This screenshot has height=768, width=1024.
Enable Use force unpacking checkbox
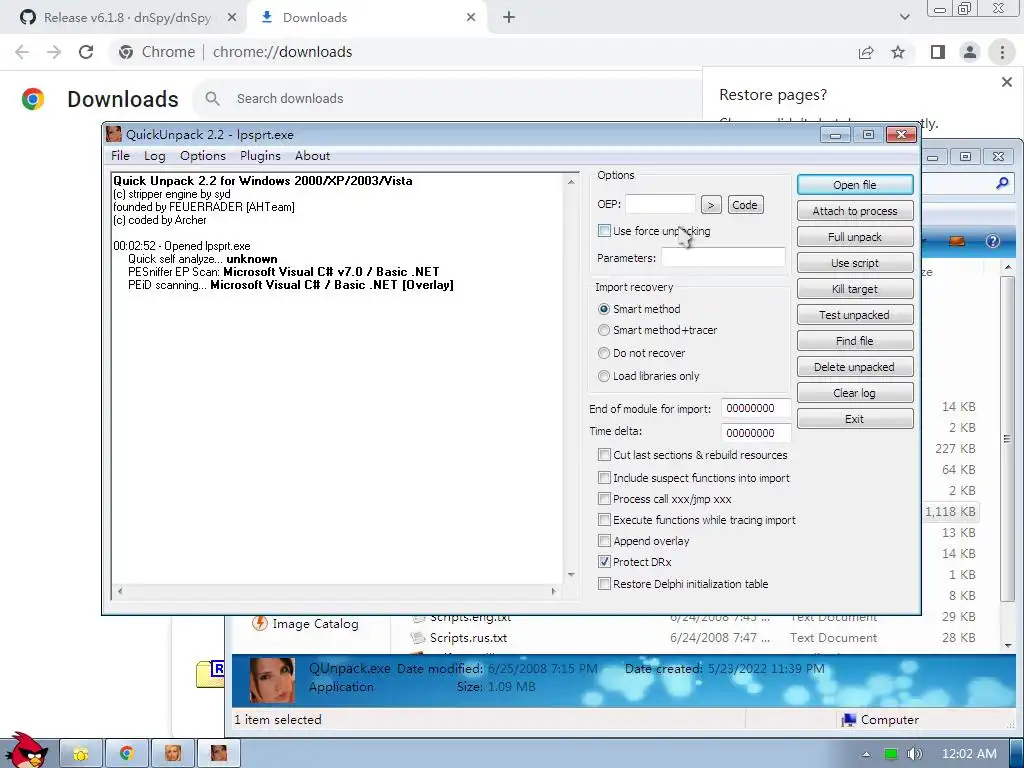[604, 231]
